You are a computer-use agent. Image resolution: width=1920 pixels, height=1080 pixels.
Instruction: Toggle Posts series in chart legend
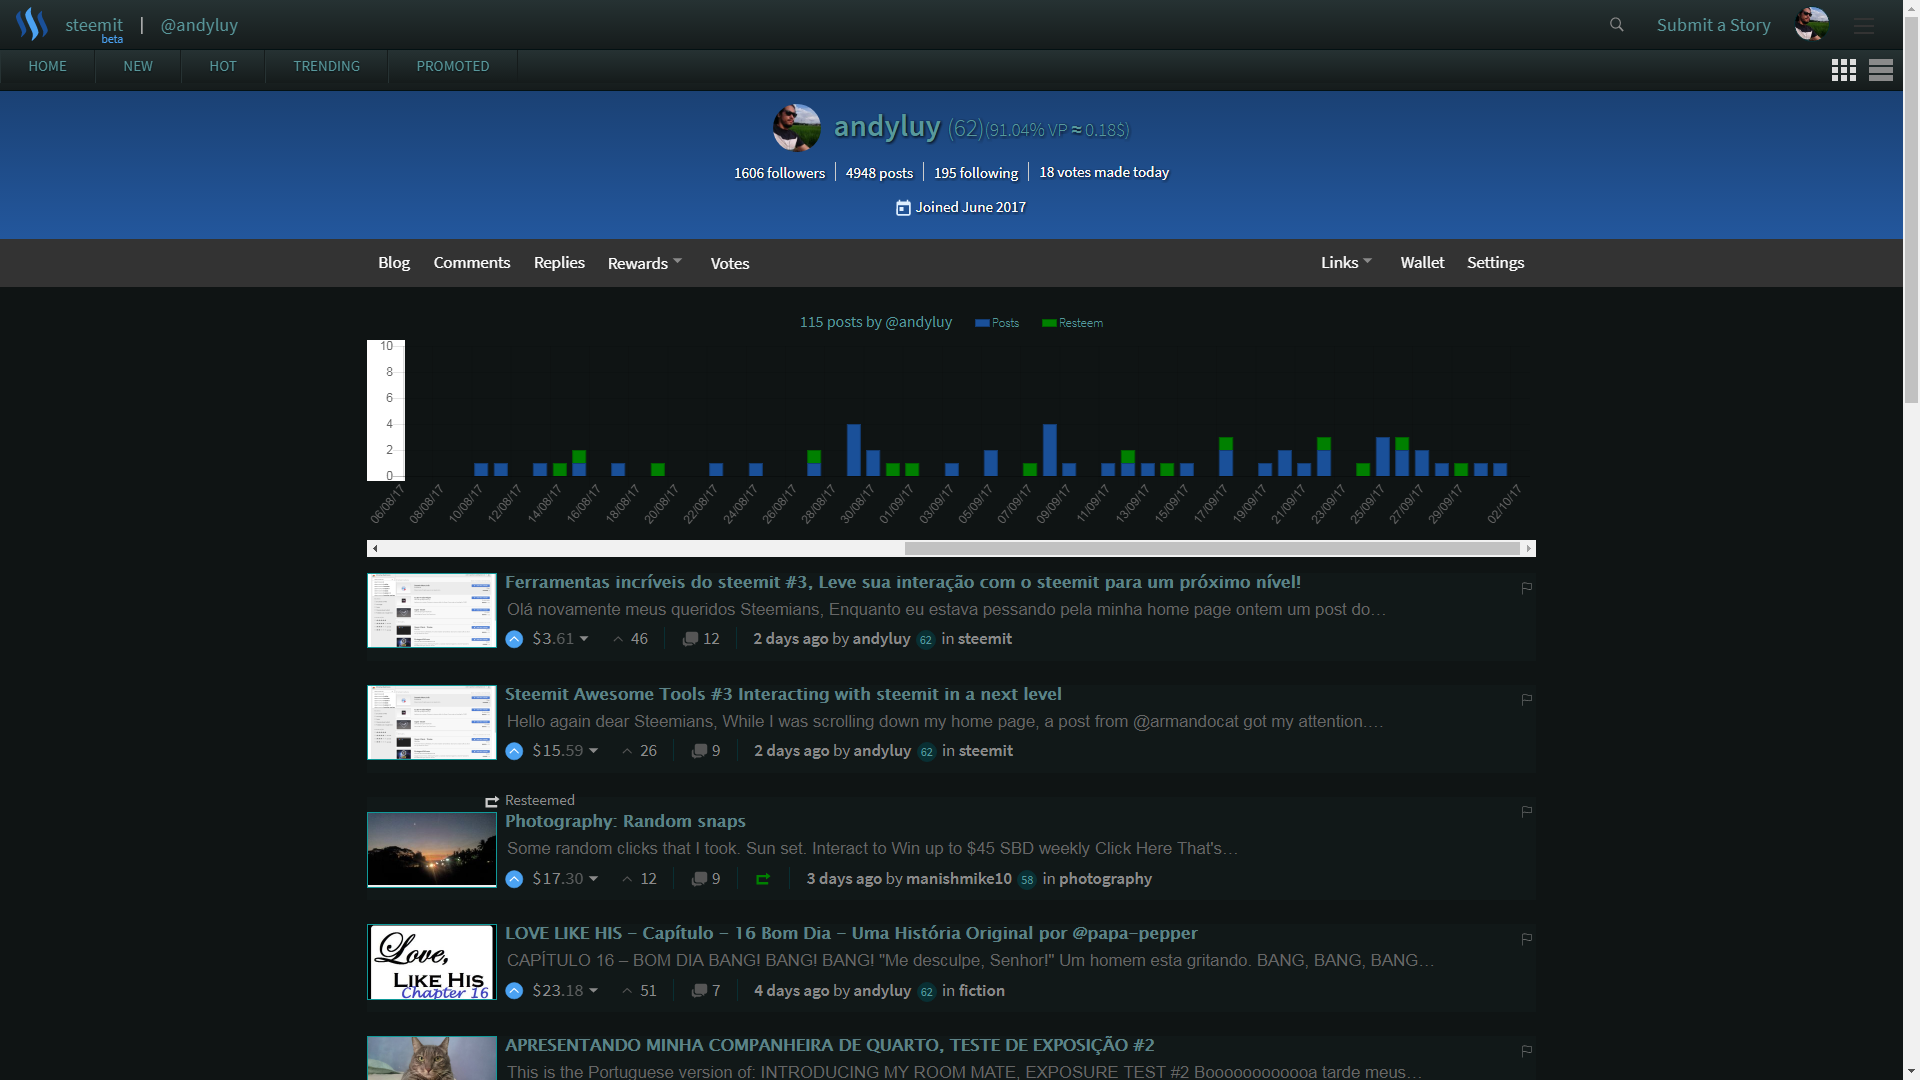click(997, 323)
